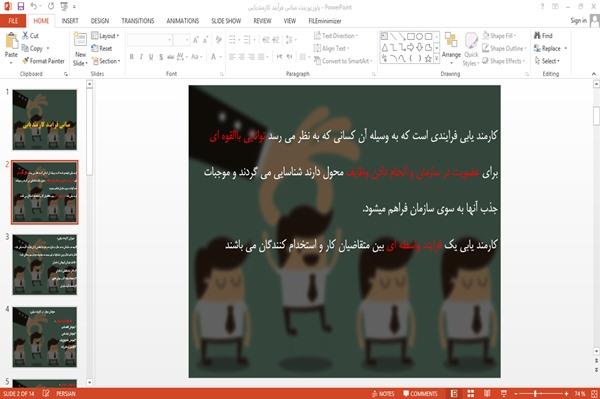Decrease font size with the small A icon

point(206,40)
